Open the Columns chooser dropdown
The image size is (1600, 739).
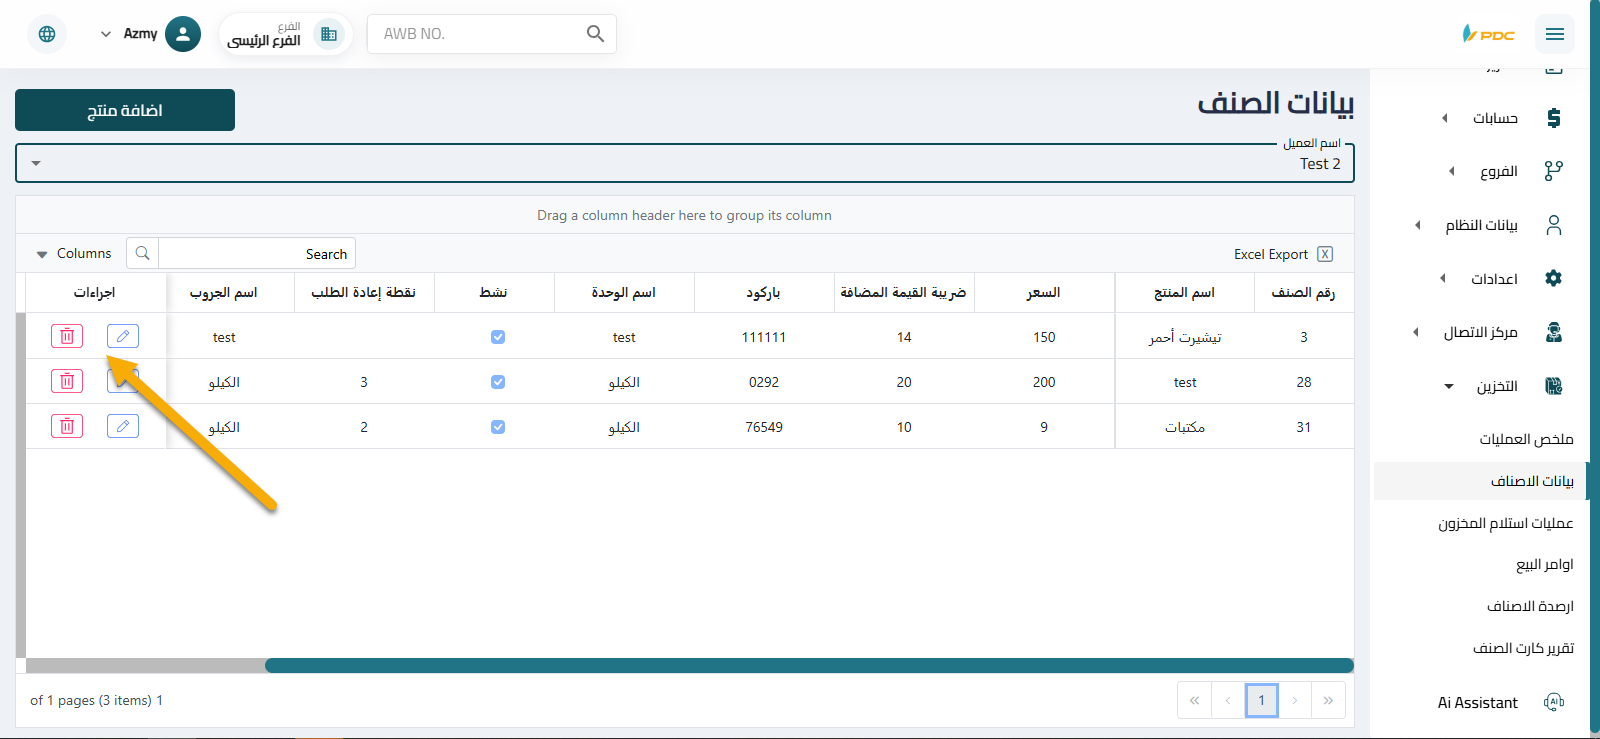tap(74, 254)
